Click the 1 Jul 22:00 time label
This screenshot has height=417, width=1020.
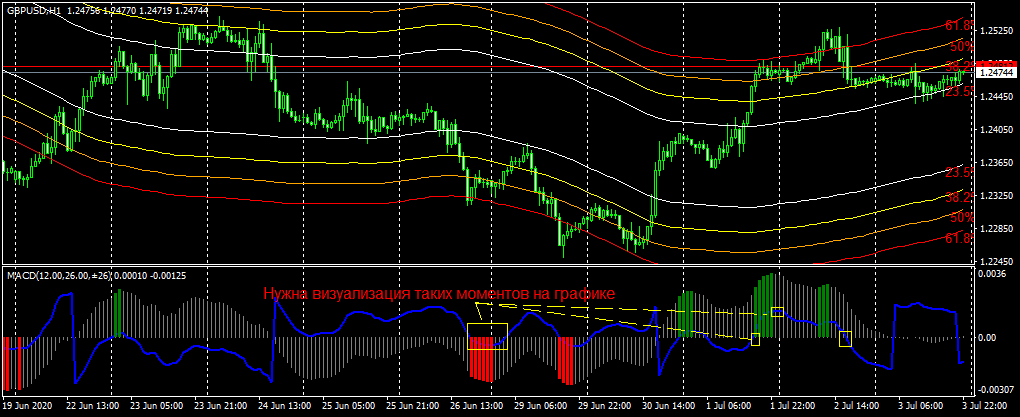[x=792, y=404]
